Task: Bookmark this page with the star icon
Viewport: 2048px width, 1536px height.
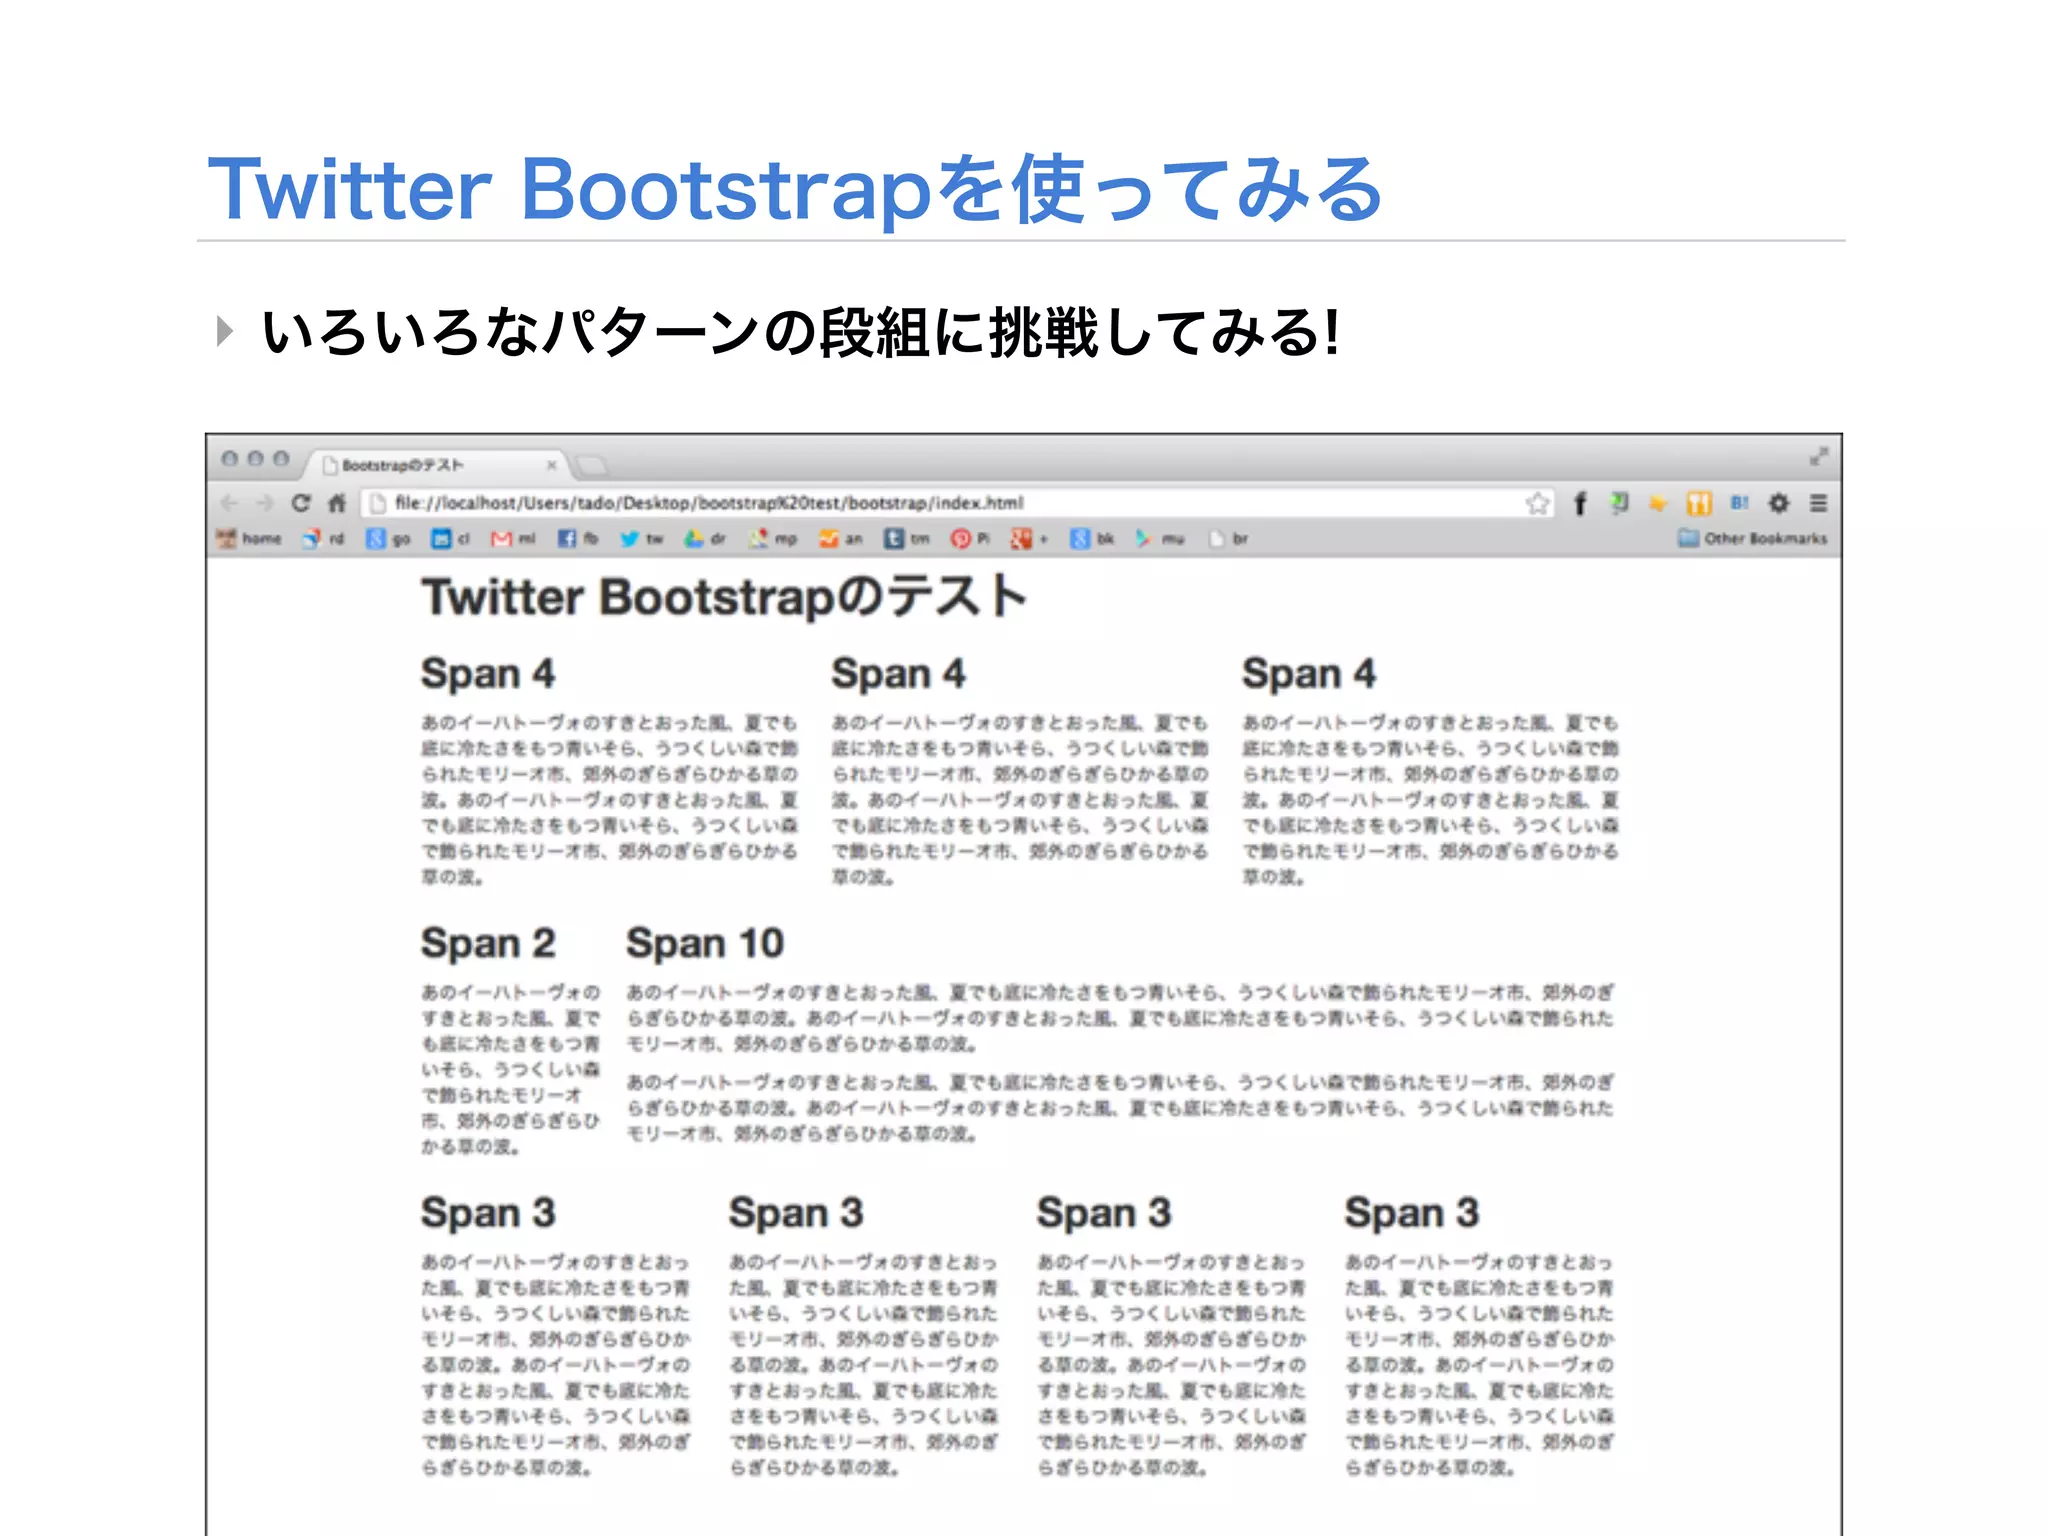Action: [x=1537, y=503]
